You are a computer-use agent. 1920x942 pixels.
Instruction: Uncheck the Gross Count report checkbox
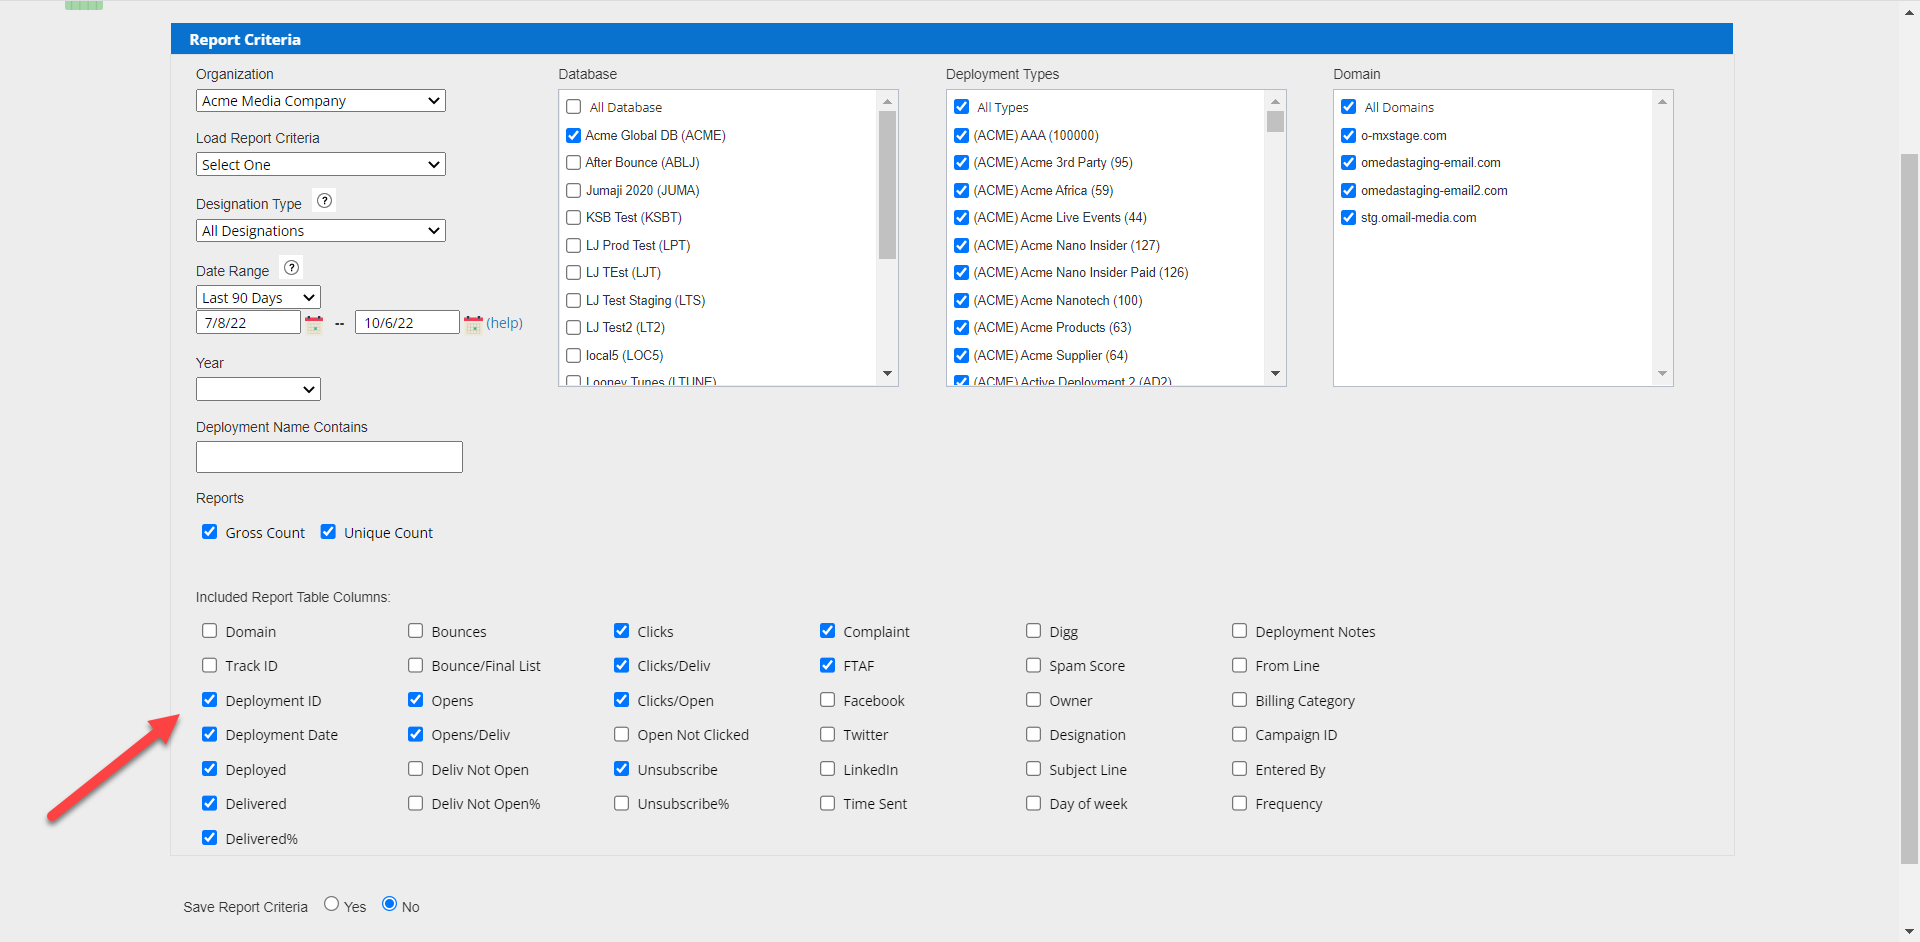(210, 532)
